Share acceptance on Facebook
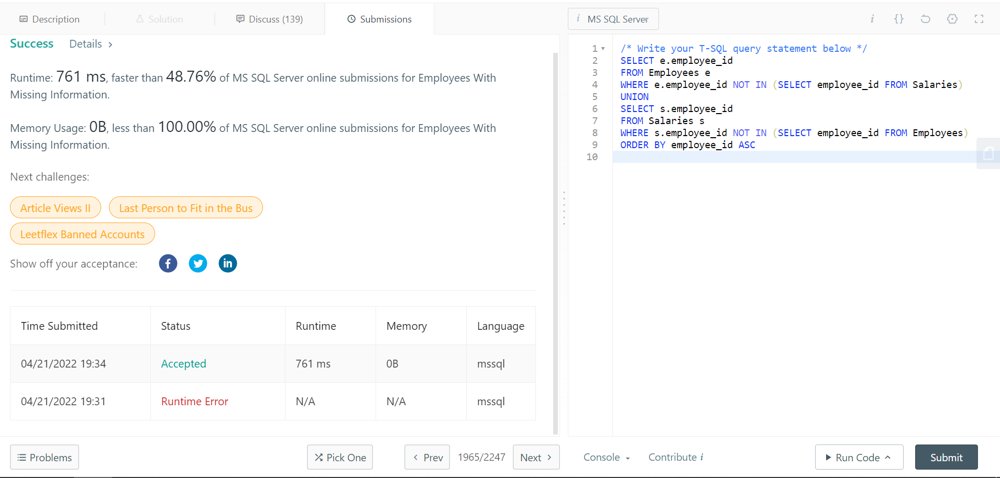This screenshot has width=1000, height=478. tap(168, 263)
